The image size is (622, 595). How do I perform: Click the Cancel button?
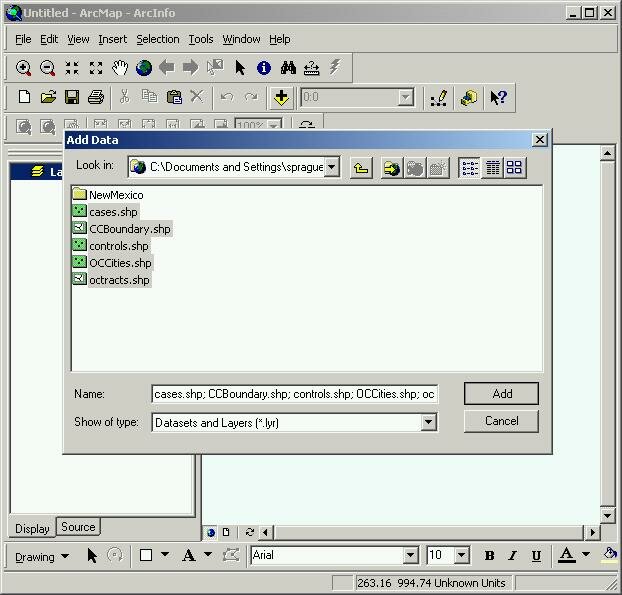pos(501,421)
